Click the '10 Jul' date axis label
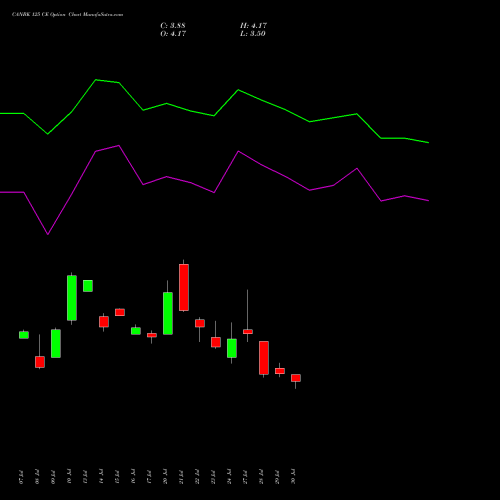 point(69,477)
